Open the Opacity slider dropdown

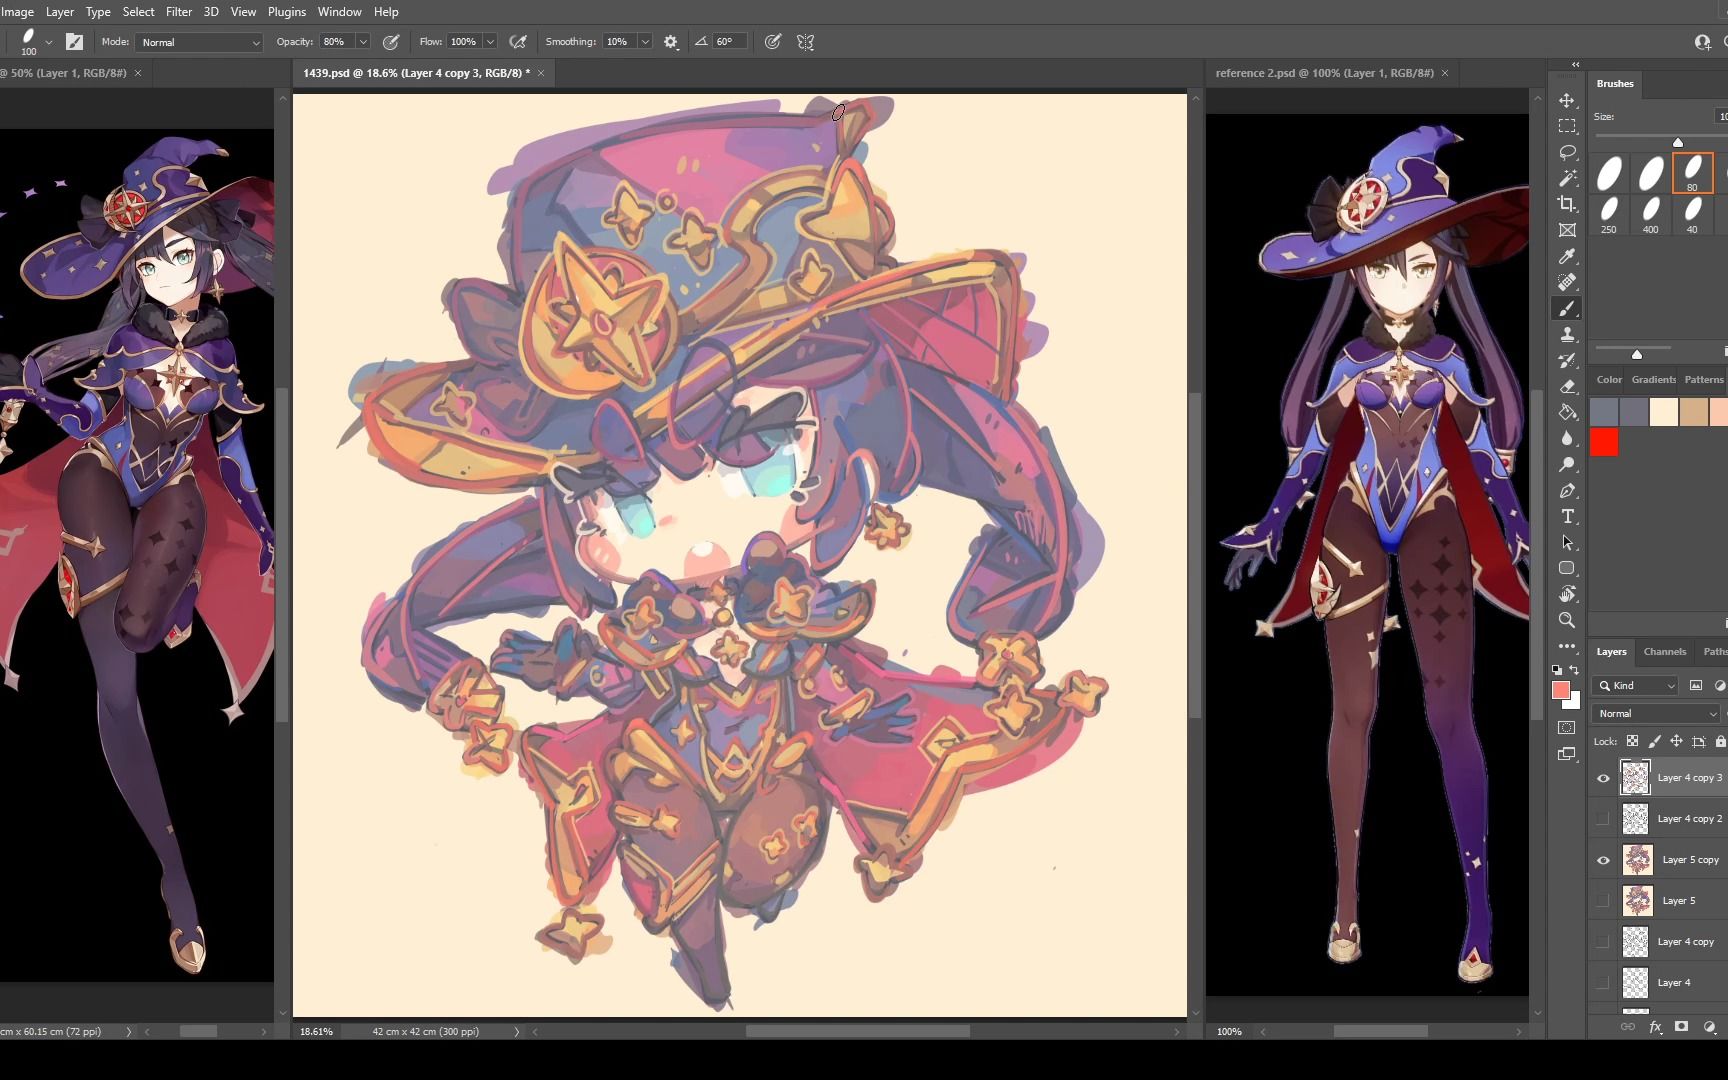363,42
